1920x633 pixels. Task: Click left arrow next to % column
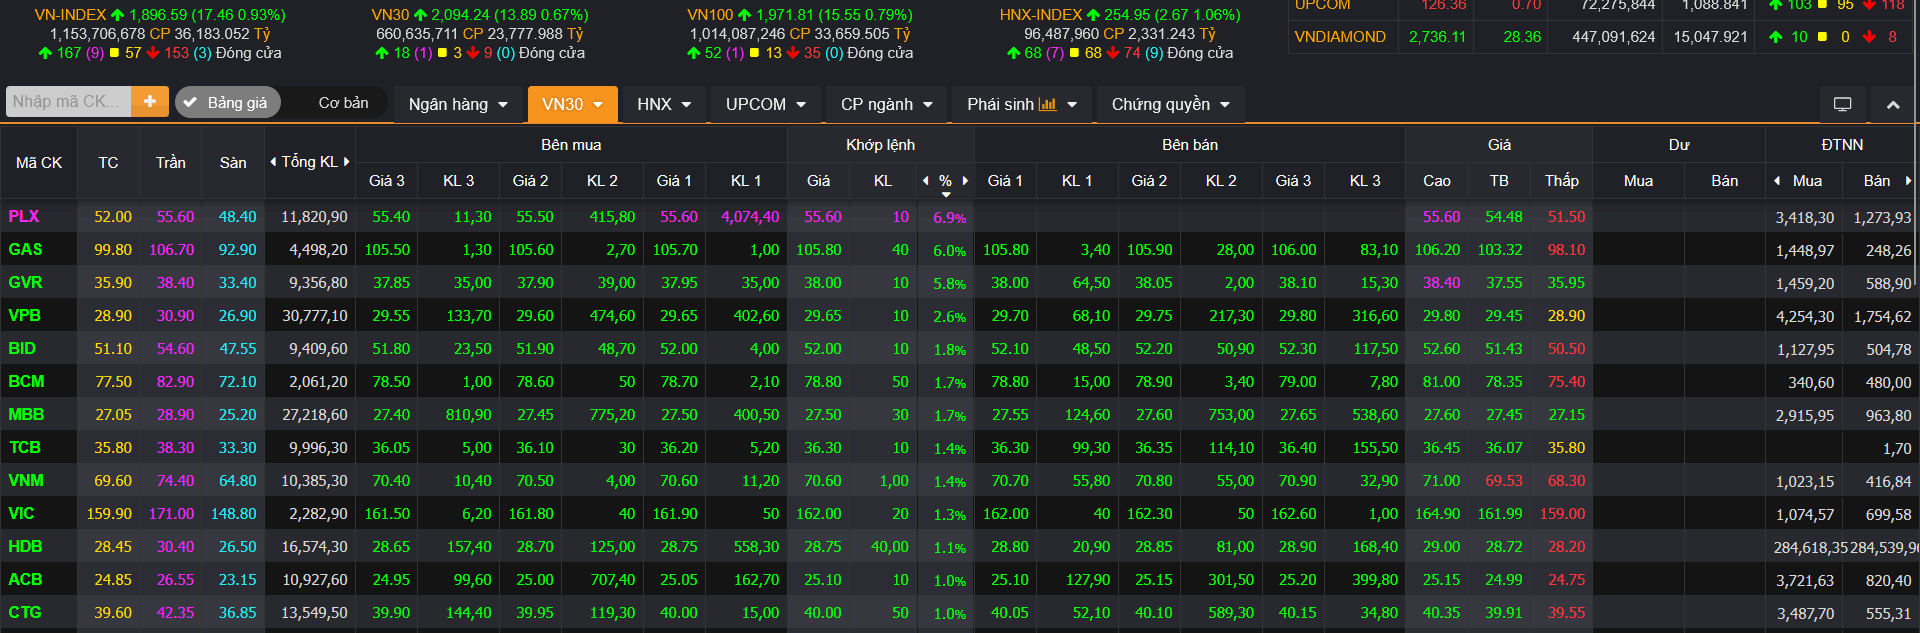tap(926, 181)
